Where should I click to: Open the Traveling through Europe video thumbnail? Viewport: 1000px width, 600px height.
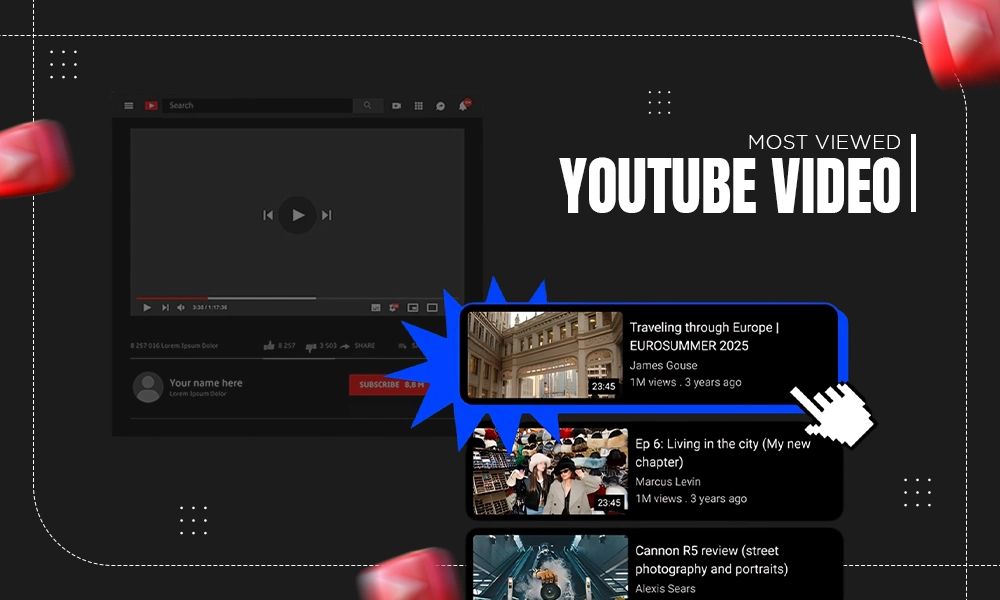[x=545, y=355]
